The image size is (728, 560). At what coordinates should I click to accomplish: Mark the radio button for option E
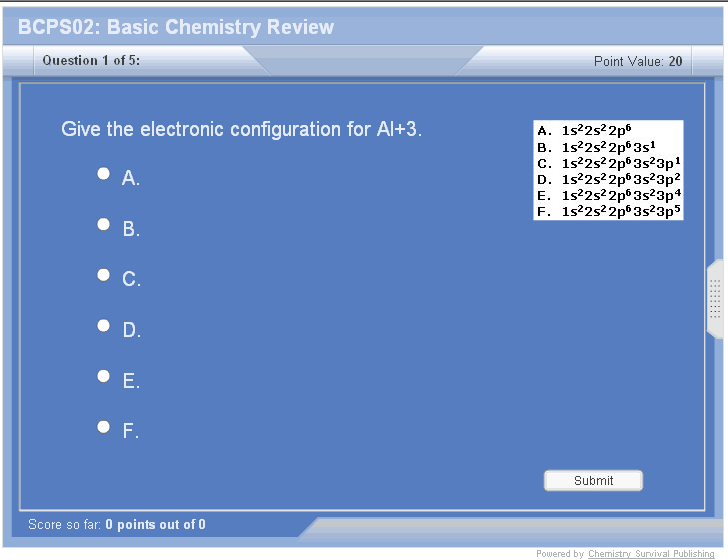pyautogui.click(x=104, y=376)
